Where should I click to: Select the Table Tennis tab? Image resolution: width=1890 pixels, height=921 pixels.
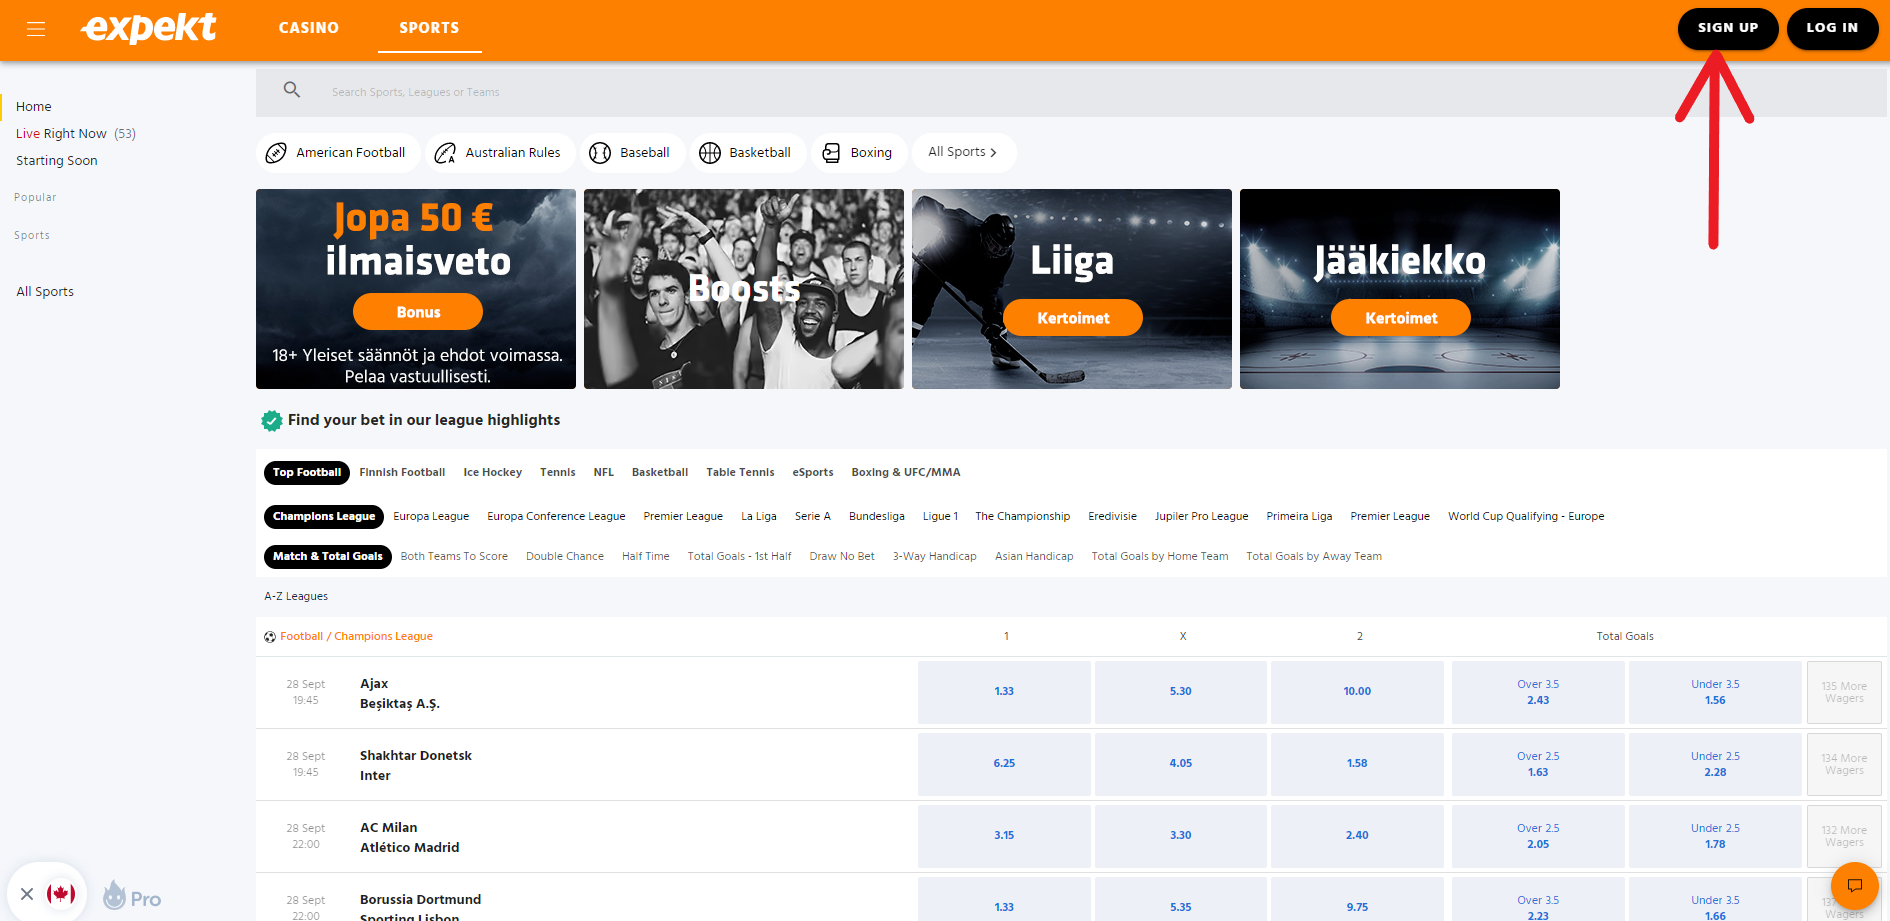(740, 473)
